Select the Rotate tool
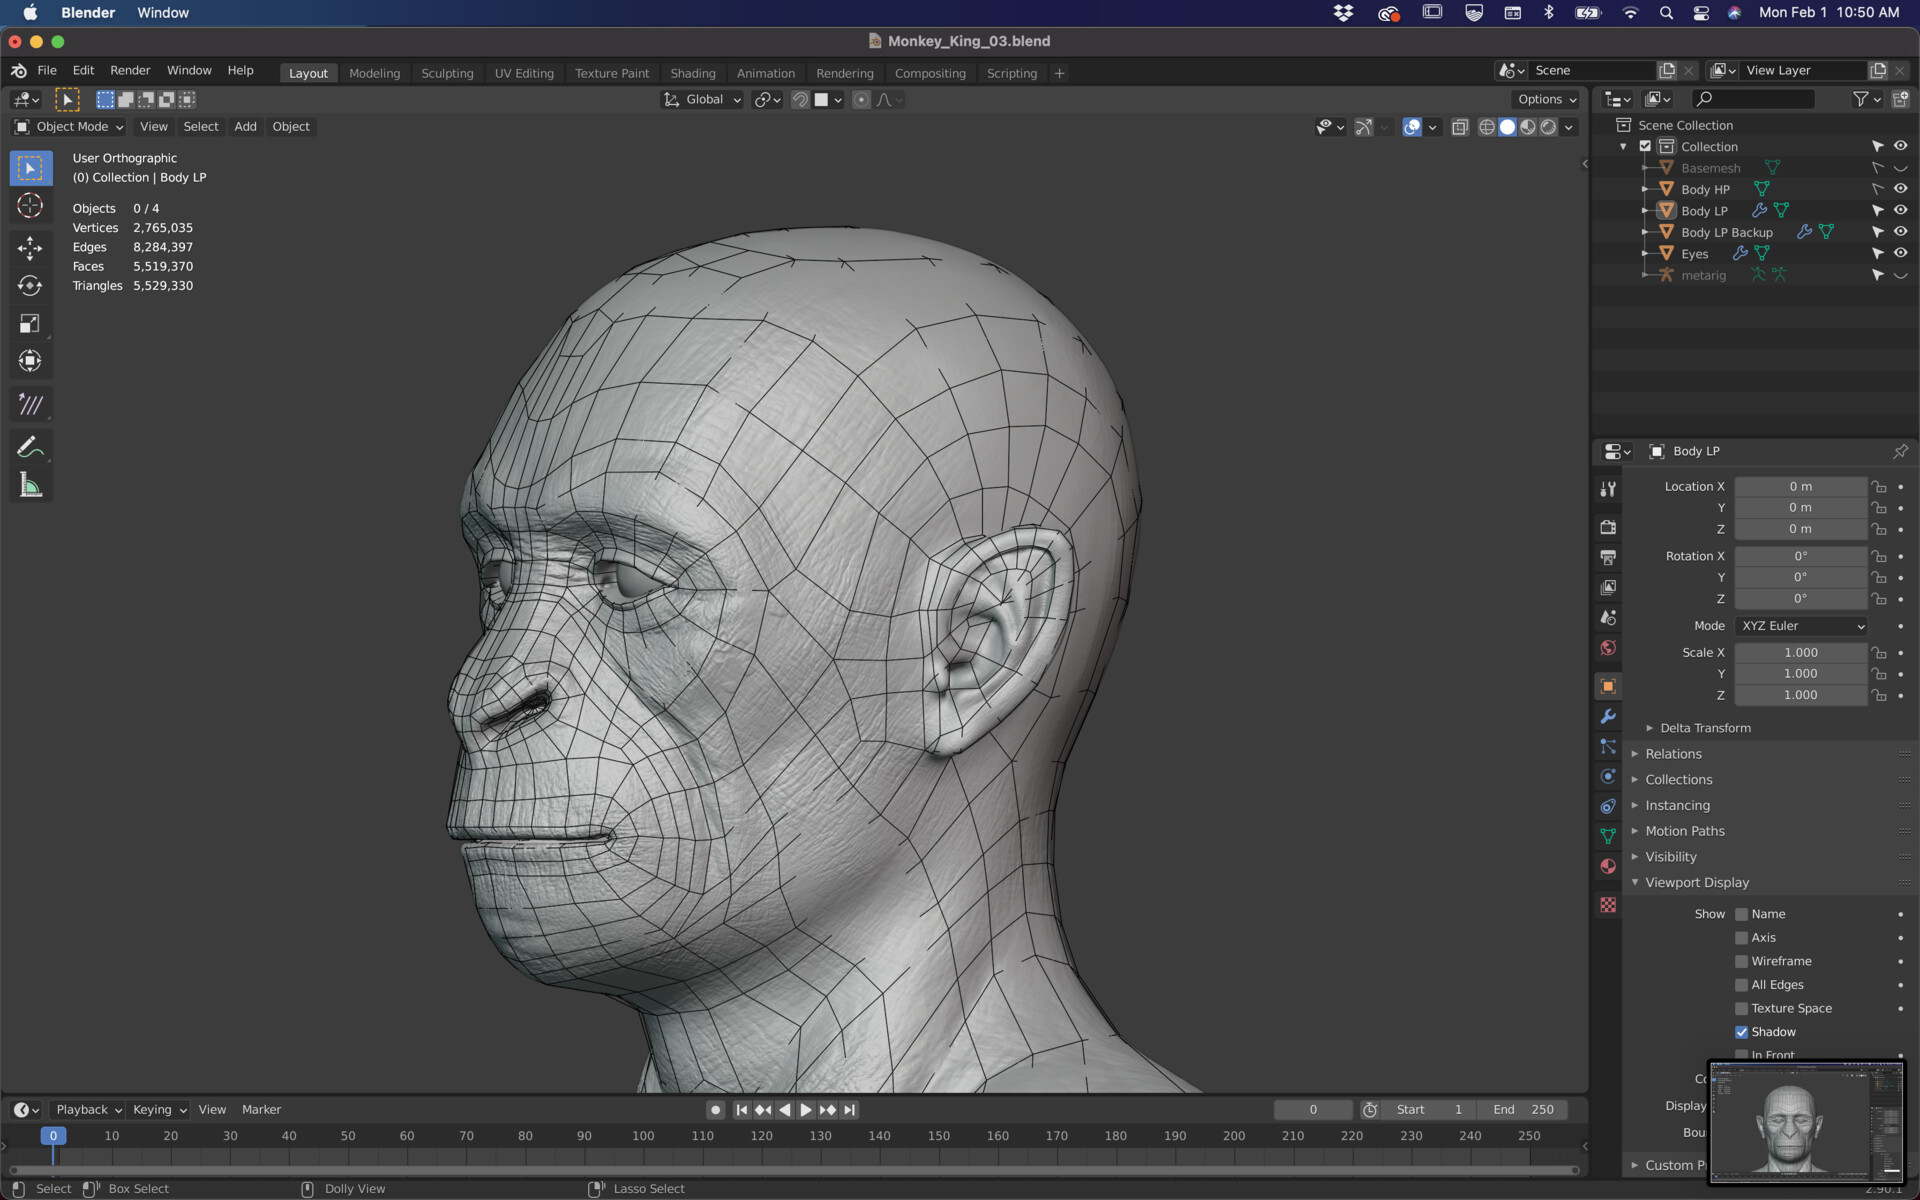Image resolution: width=1920 pixels, height=1200 pixels. (30, 285)
